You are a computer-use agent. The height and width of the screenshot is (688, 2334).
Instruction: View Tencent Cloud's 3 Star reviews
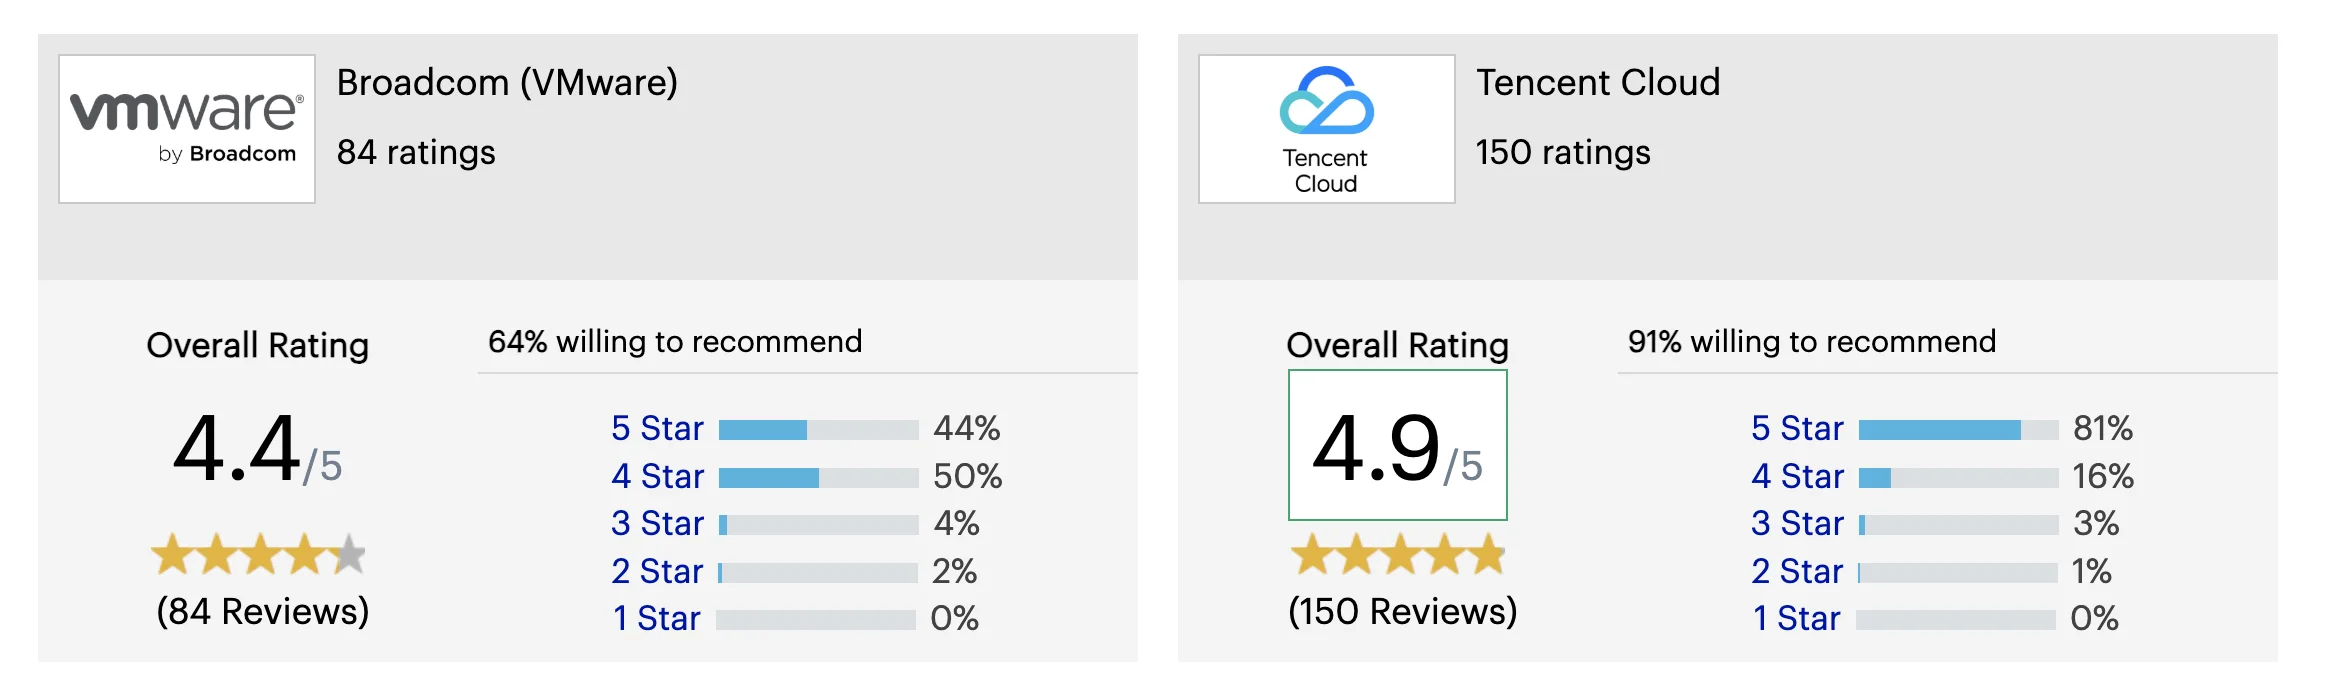pos(1797,523)
